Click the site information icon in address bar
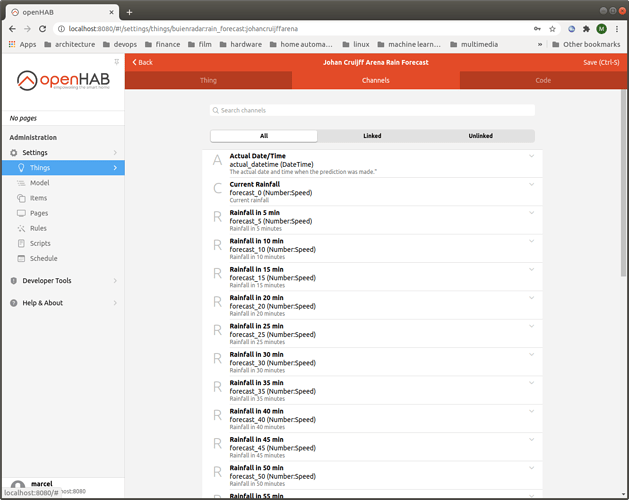 [61, 29]
